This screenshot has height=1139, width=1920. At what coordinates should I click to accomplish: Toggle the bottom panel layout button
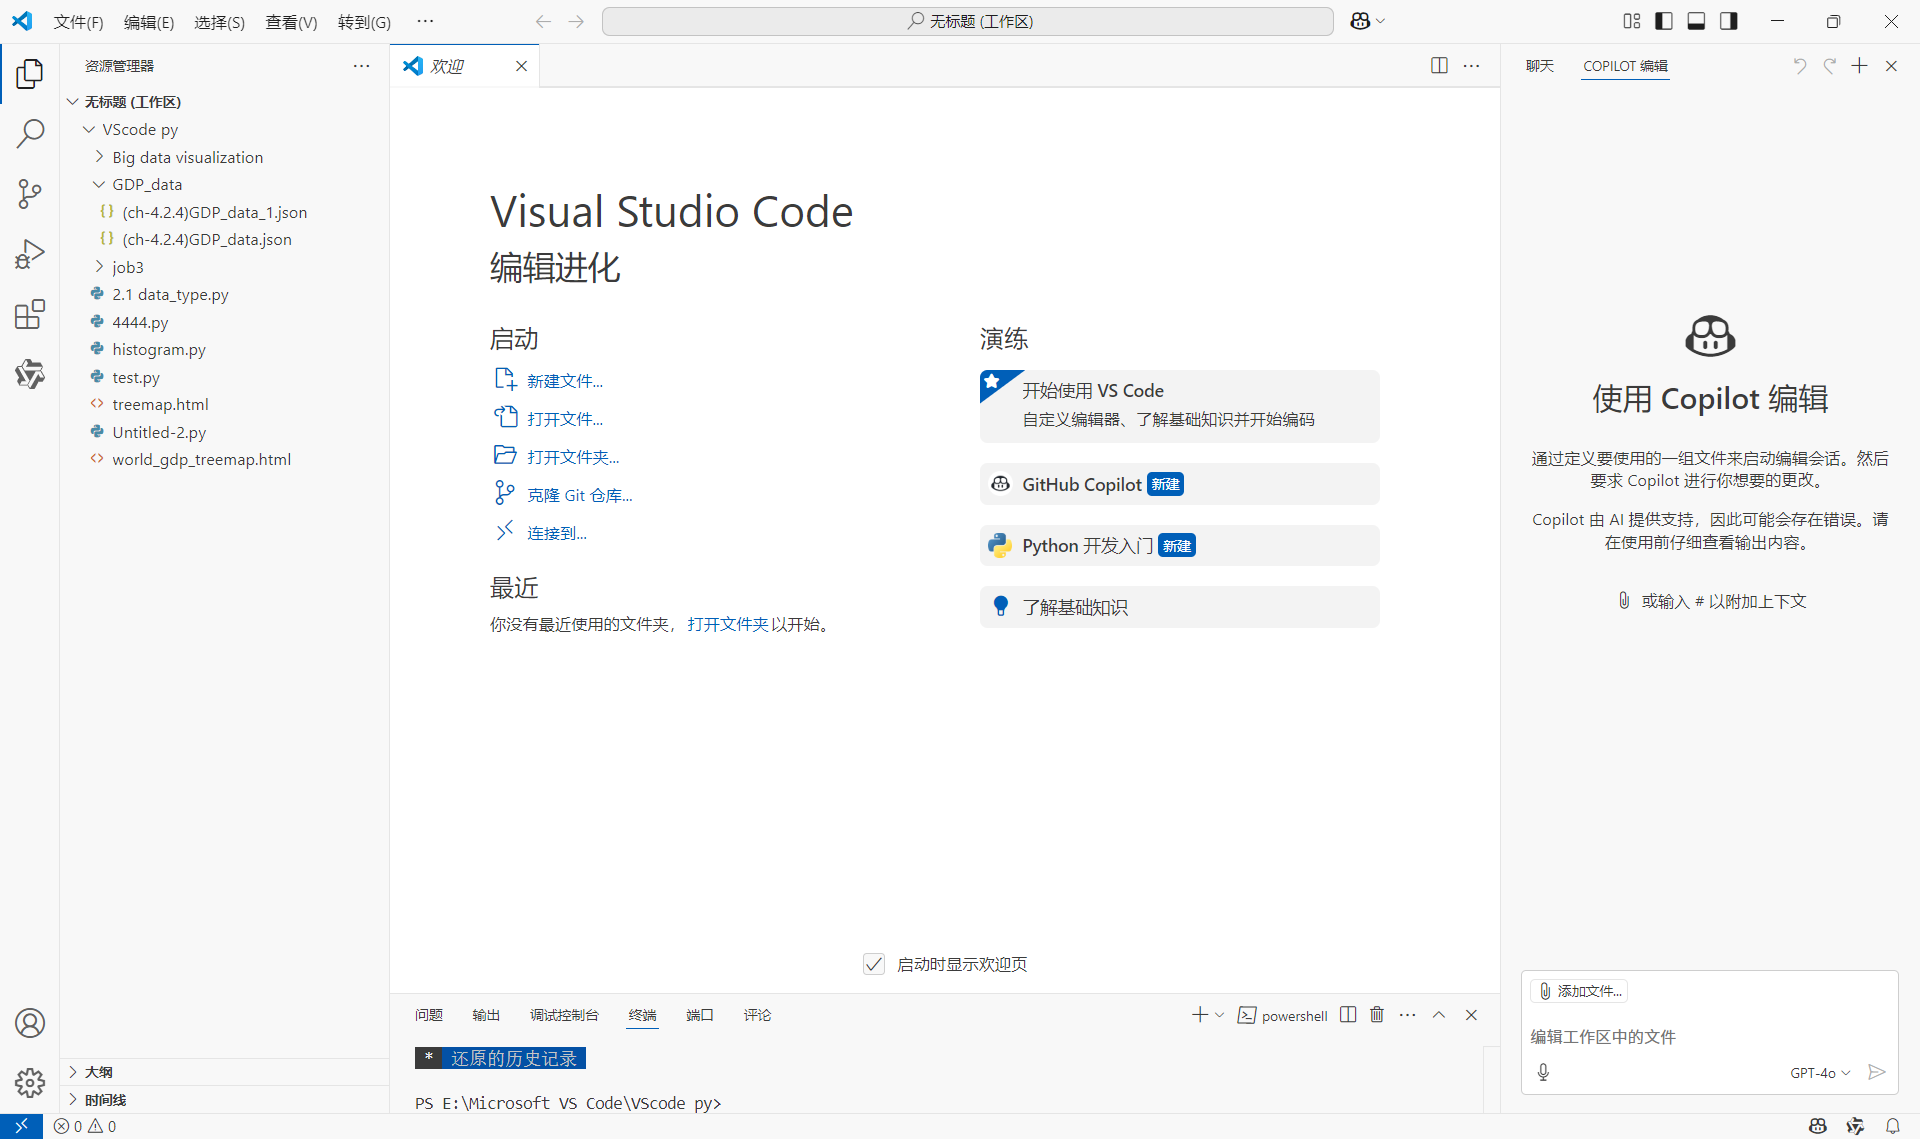coord(1696,21)
